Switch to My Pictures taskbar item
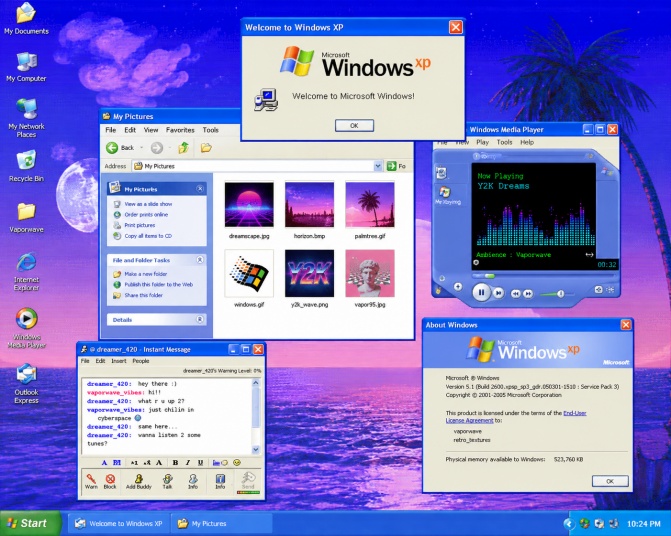The width and height of the screenshot is (671, 536). click(222, 523)
